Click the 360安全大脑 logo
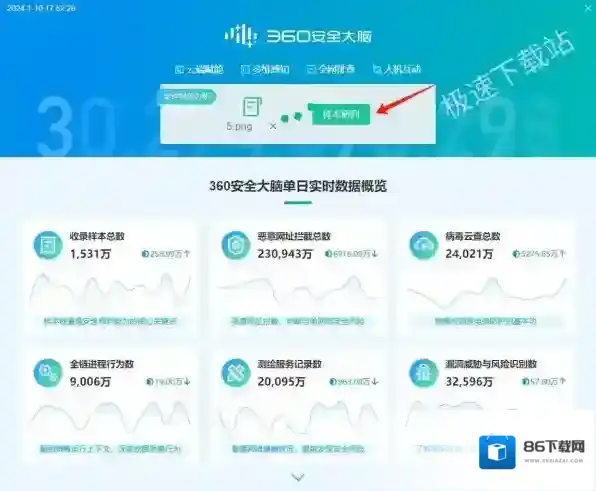 click(x=298, y=36)
